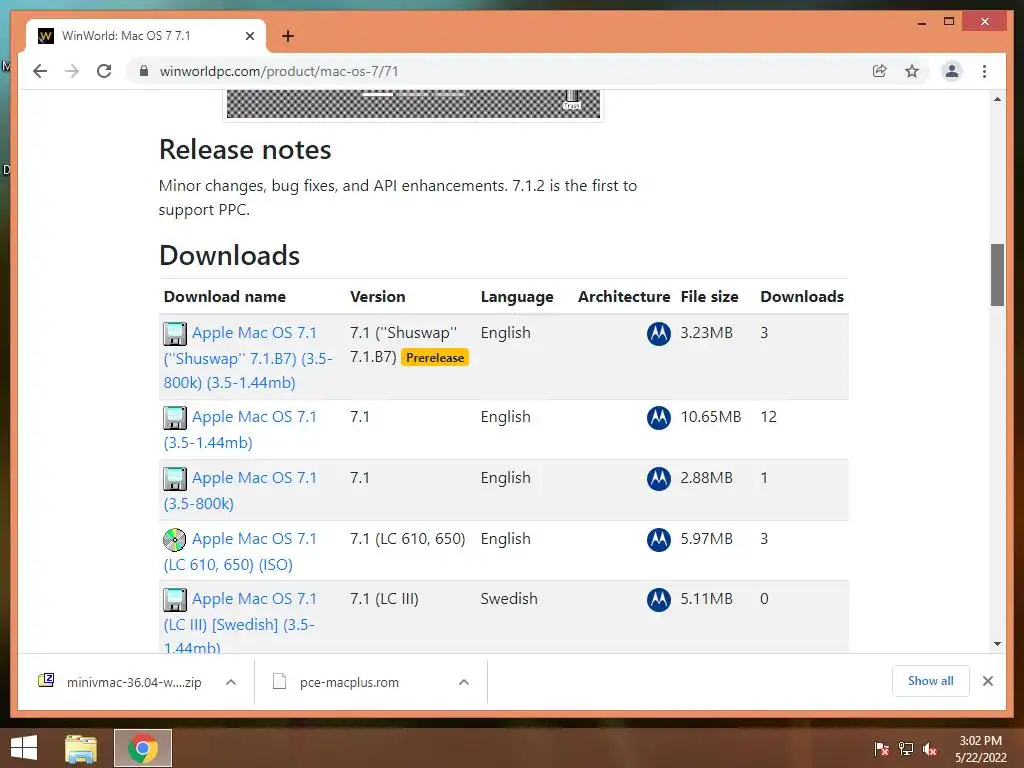The width and height of the screenshot is (1024, 768).
Task: Open the network tray icon
Action: coord(906,749)
